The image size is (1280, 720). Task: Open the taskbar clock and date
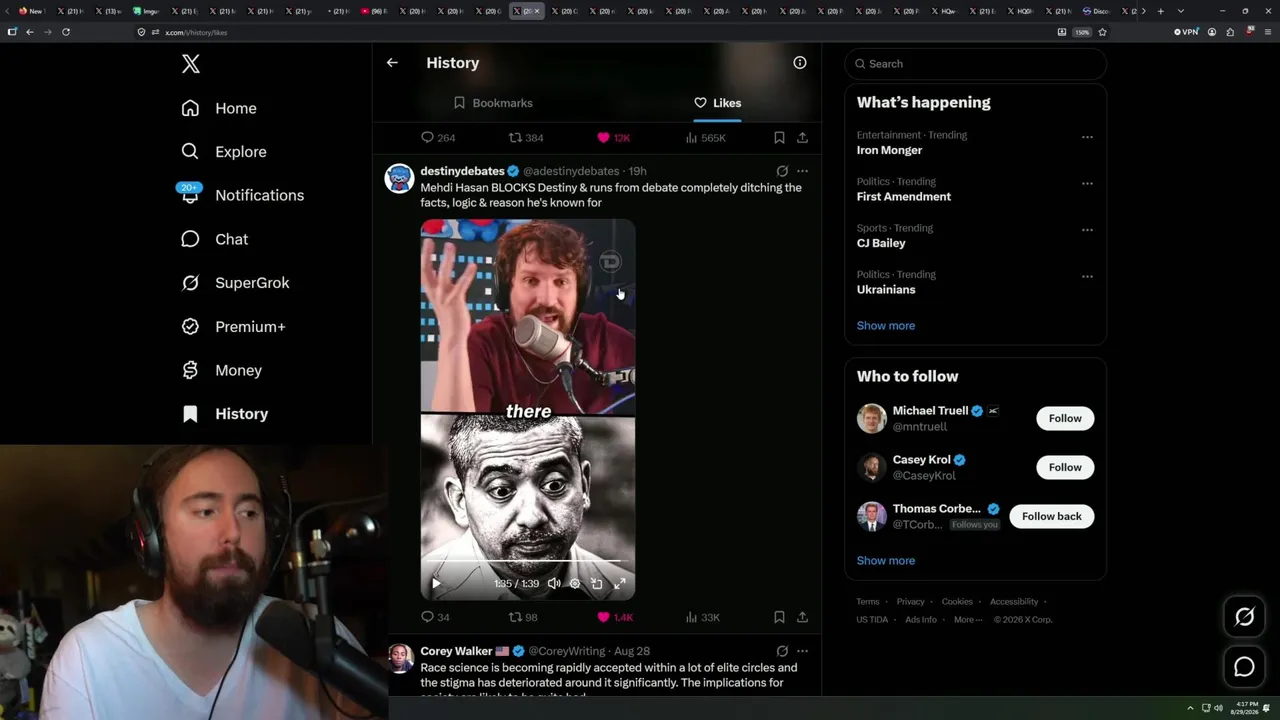(1246, 708)
